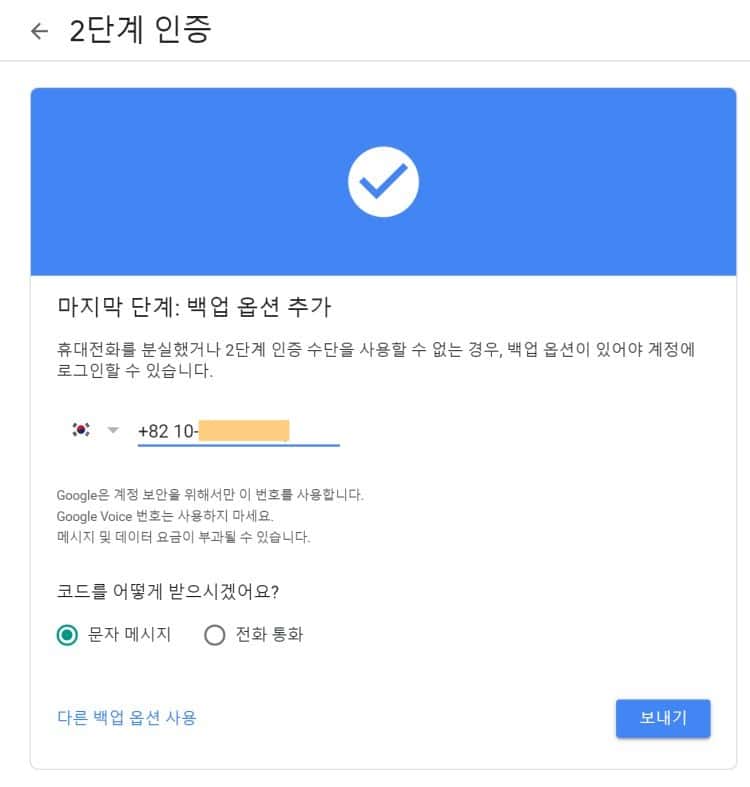The image size is (750, 787).
Task: Click the 코드를 어떻게 받으시겠어요? question text
Action: (x=168, y=589)
